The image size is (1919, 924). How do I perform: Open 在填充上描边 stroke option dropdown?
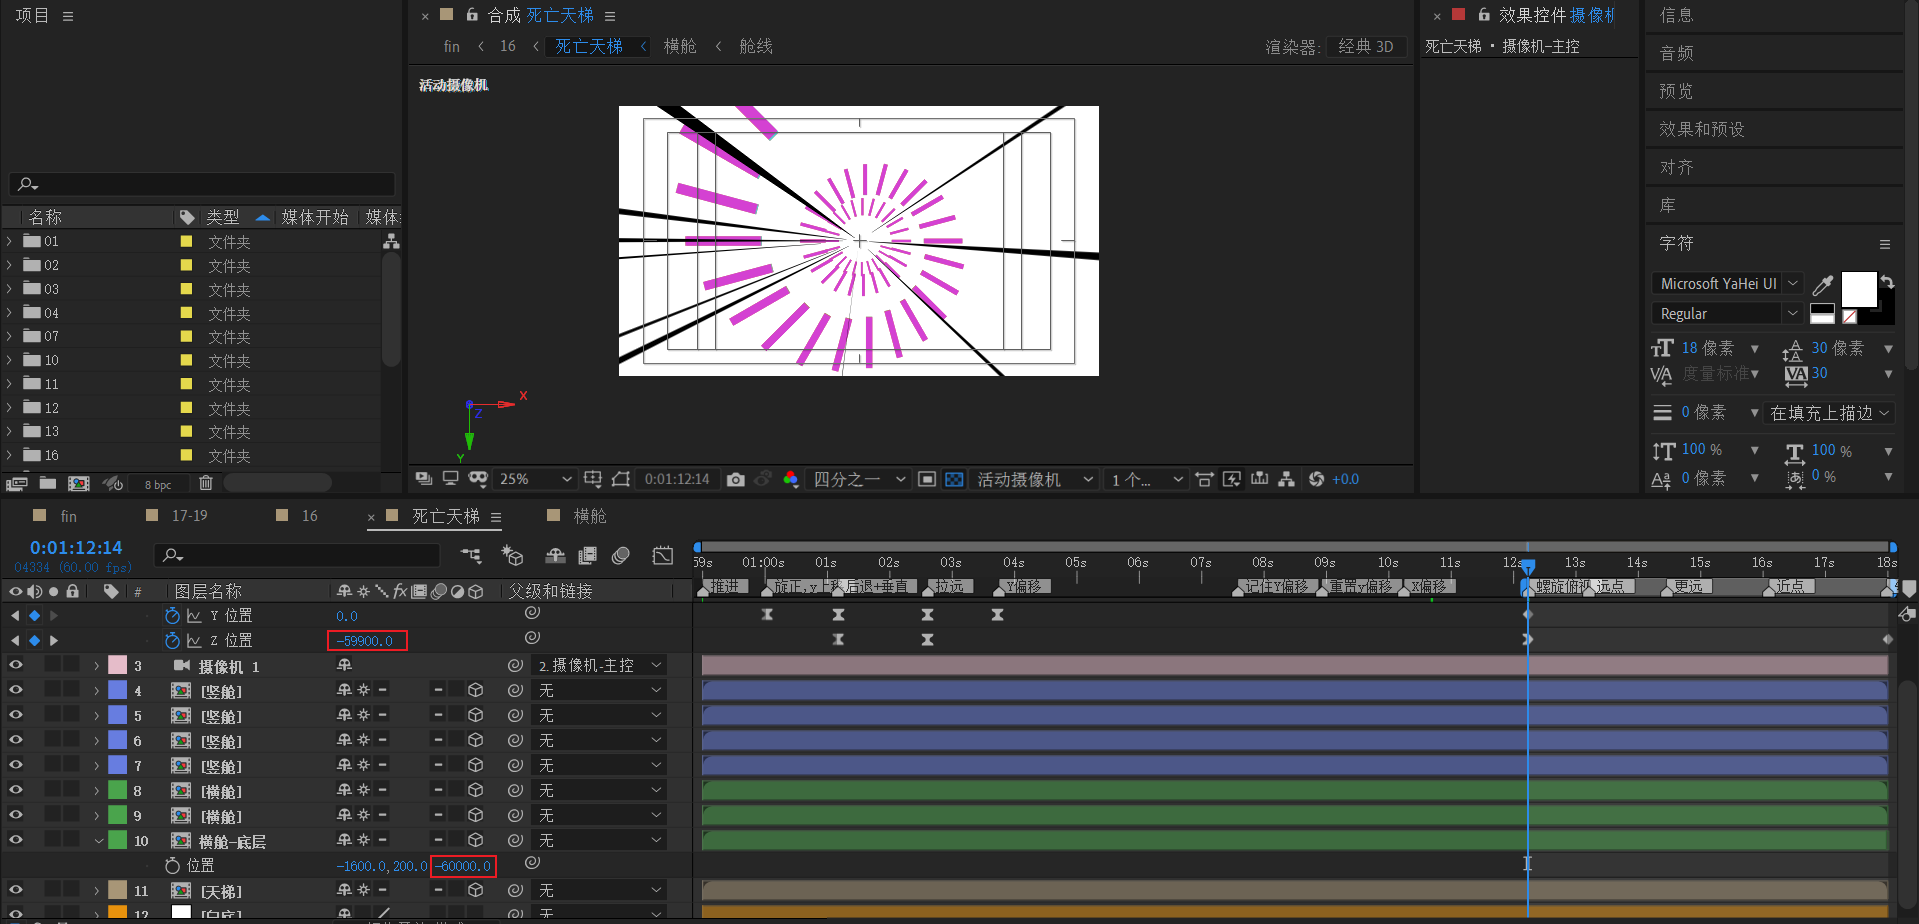click(1830, 413)
